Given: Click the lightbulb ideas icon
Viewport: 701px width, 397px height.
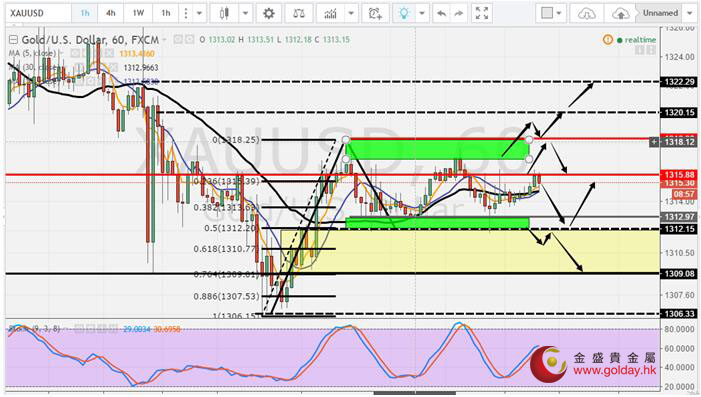Looking at the screenshot, I should (x=404, y=13).
